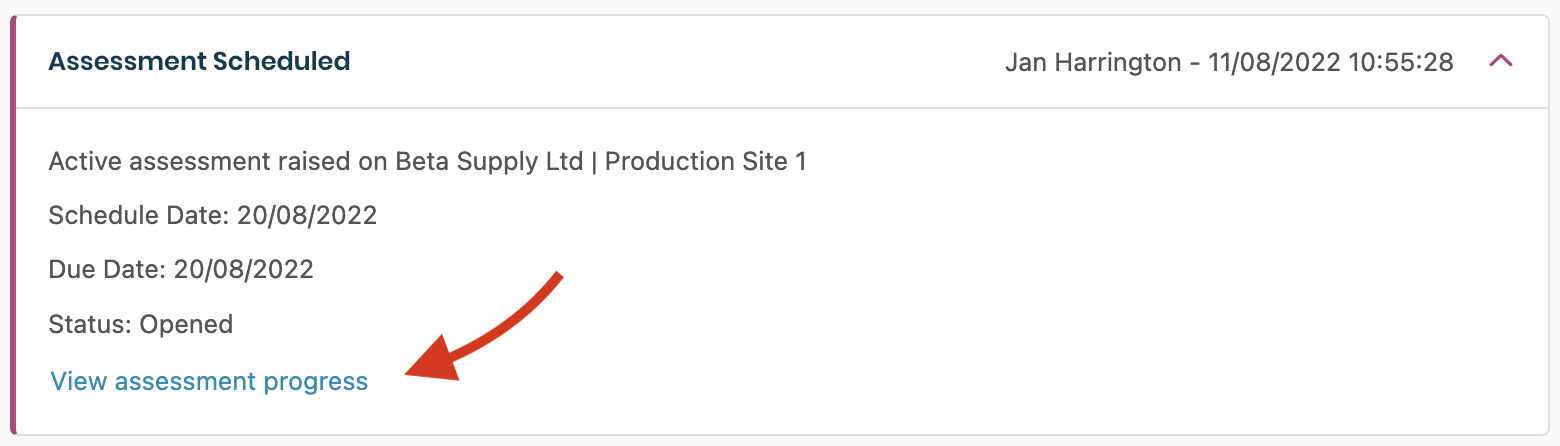The width and height of the screenshot is (1560, 446).
Task: Click the Active assessment raised text
Action: (197, 161)
